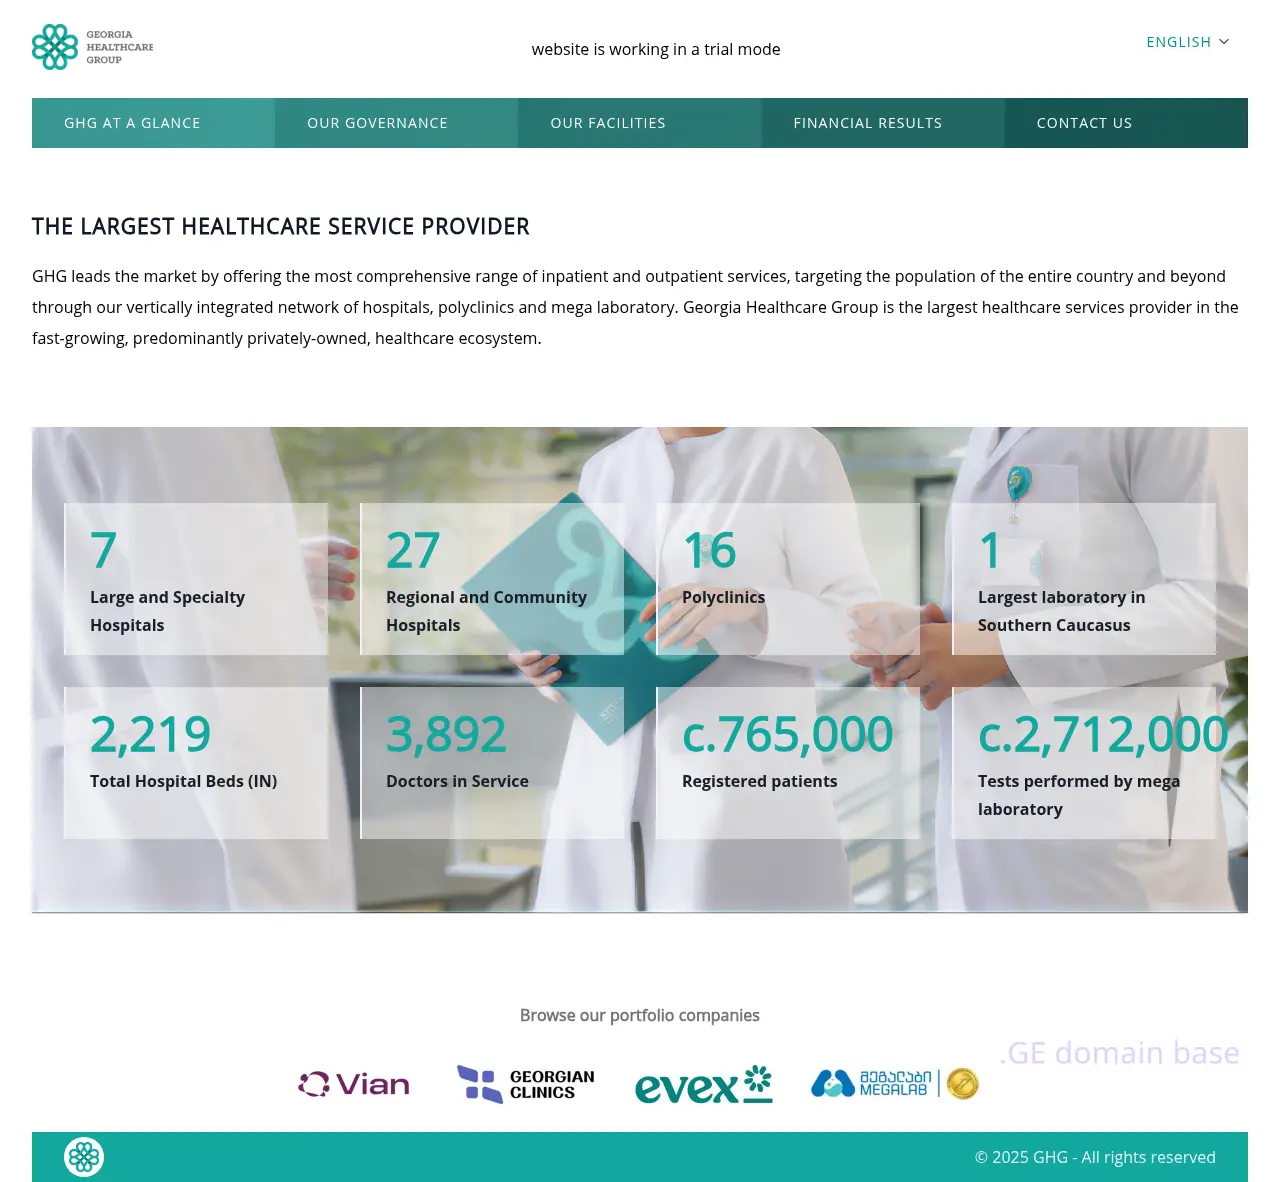Click the c.765,000 Registered patients card

coord(788,763)
